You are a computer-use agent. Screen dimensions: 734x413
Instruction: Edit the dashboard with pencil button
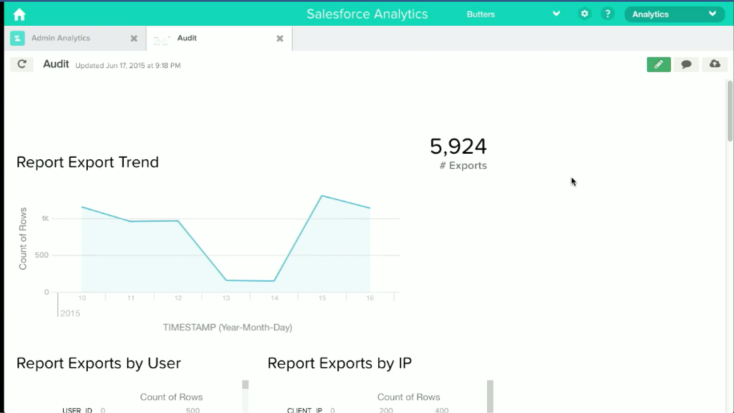(659, 65)
